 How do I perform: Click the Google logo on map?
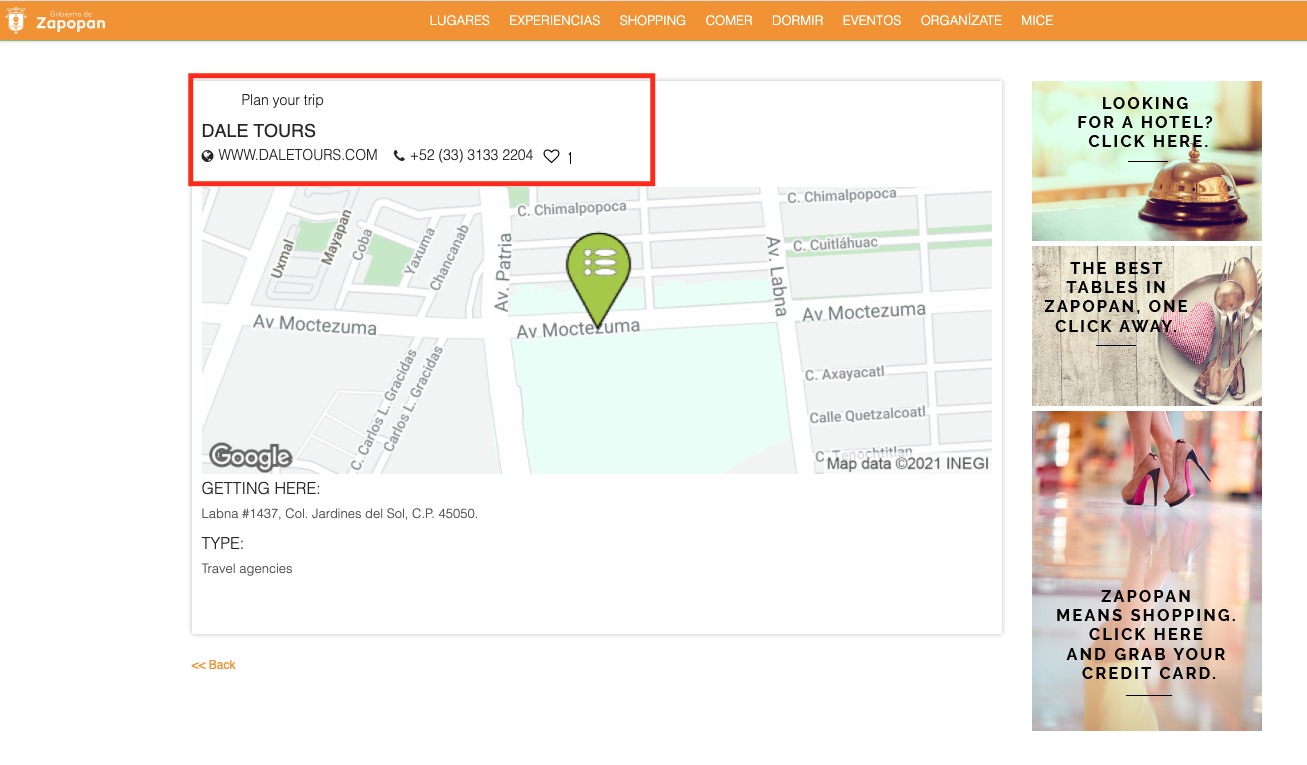pyautogui.click(x=250, y=457)
